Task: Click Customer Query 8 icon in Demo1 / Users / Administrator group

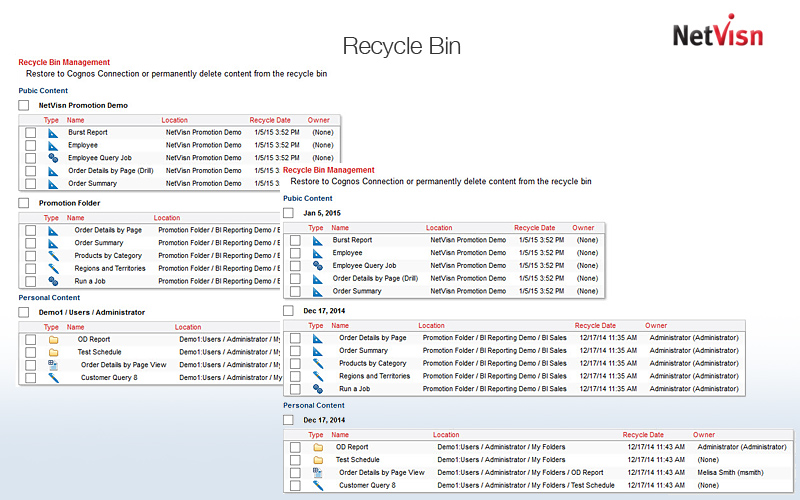Action: pyautogui.click(x=53, y=378)
